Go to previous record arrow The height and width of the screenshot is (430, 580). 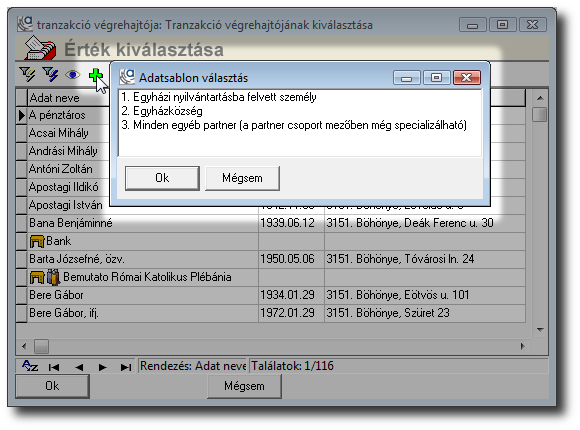pos(79,367)
